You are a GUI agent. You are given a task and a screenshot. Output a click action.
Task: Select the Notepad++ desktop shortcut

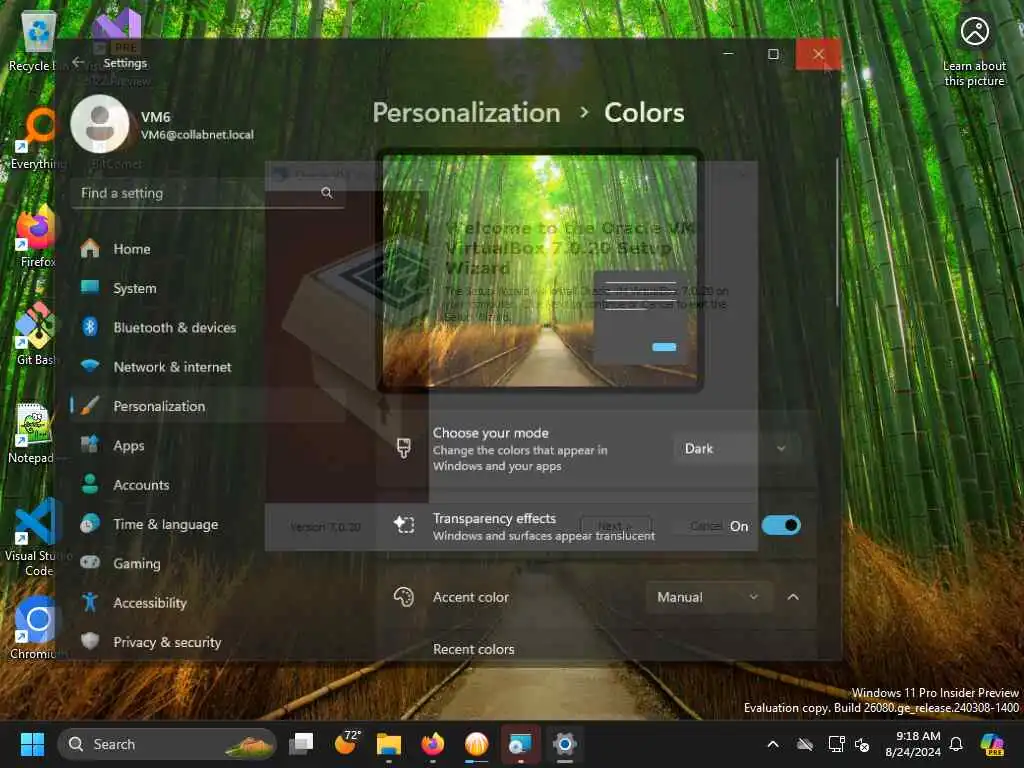[33, 432]
